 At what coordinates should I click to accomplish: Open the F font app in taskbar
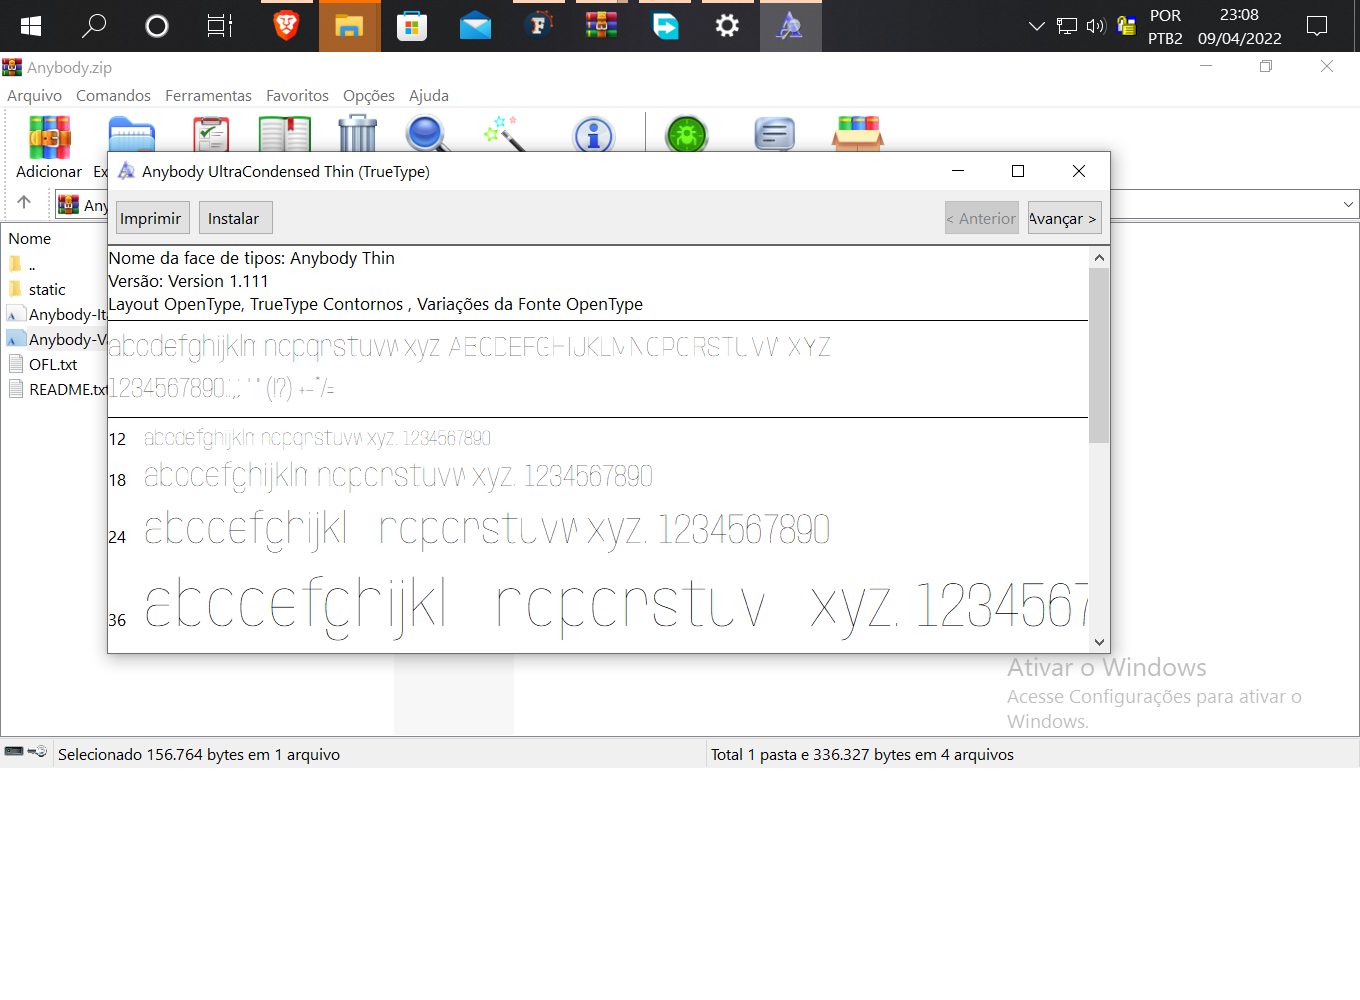tap(539, 26)
